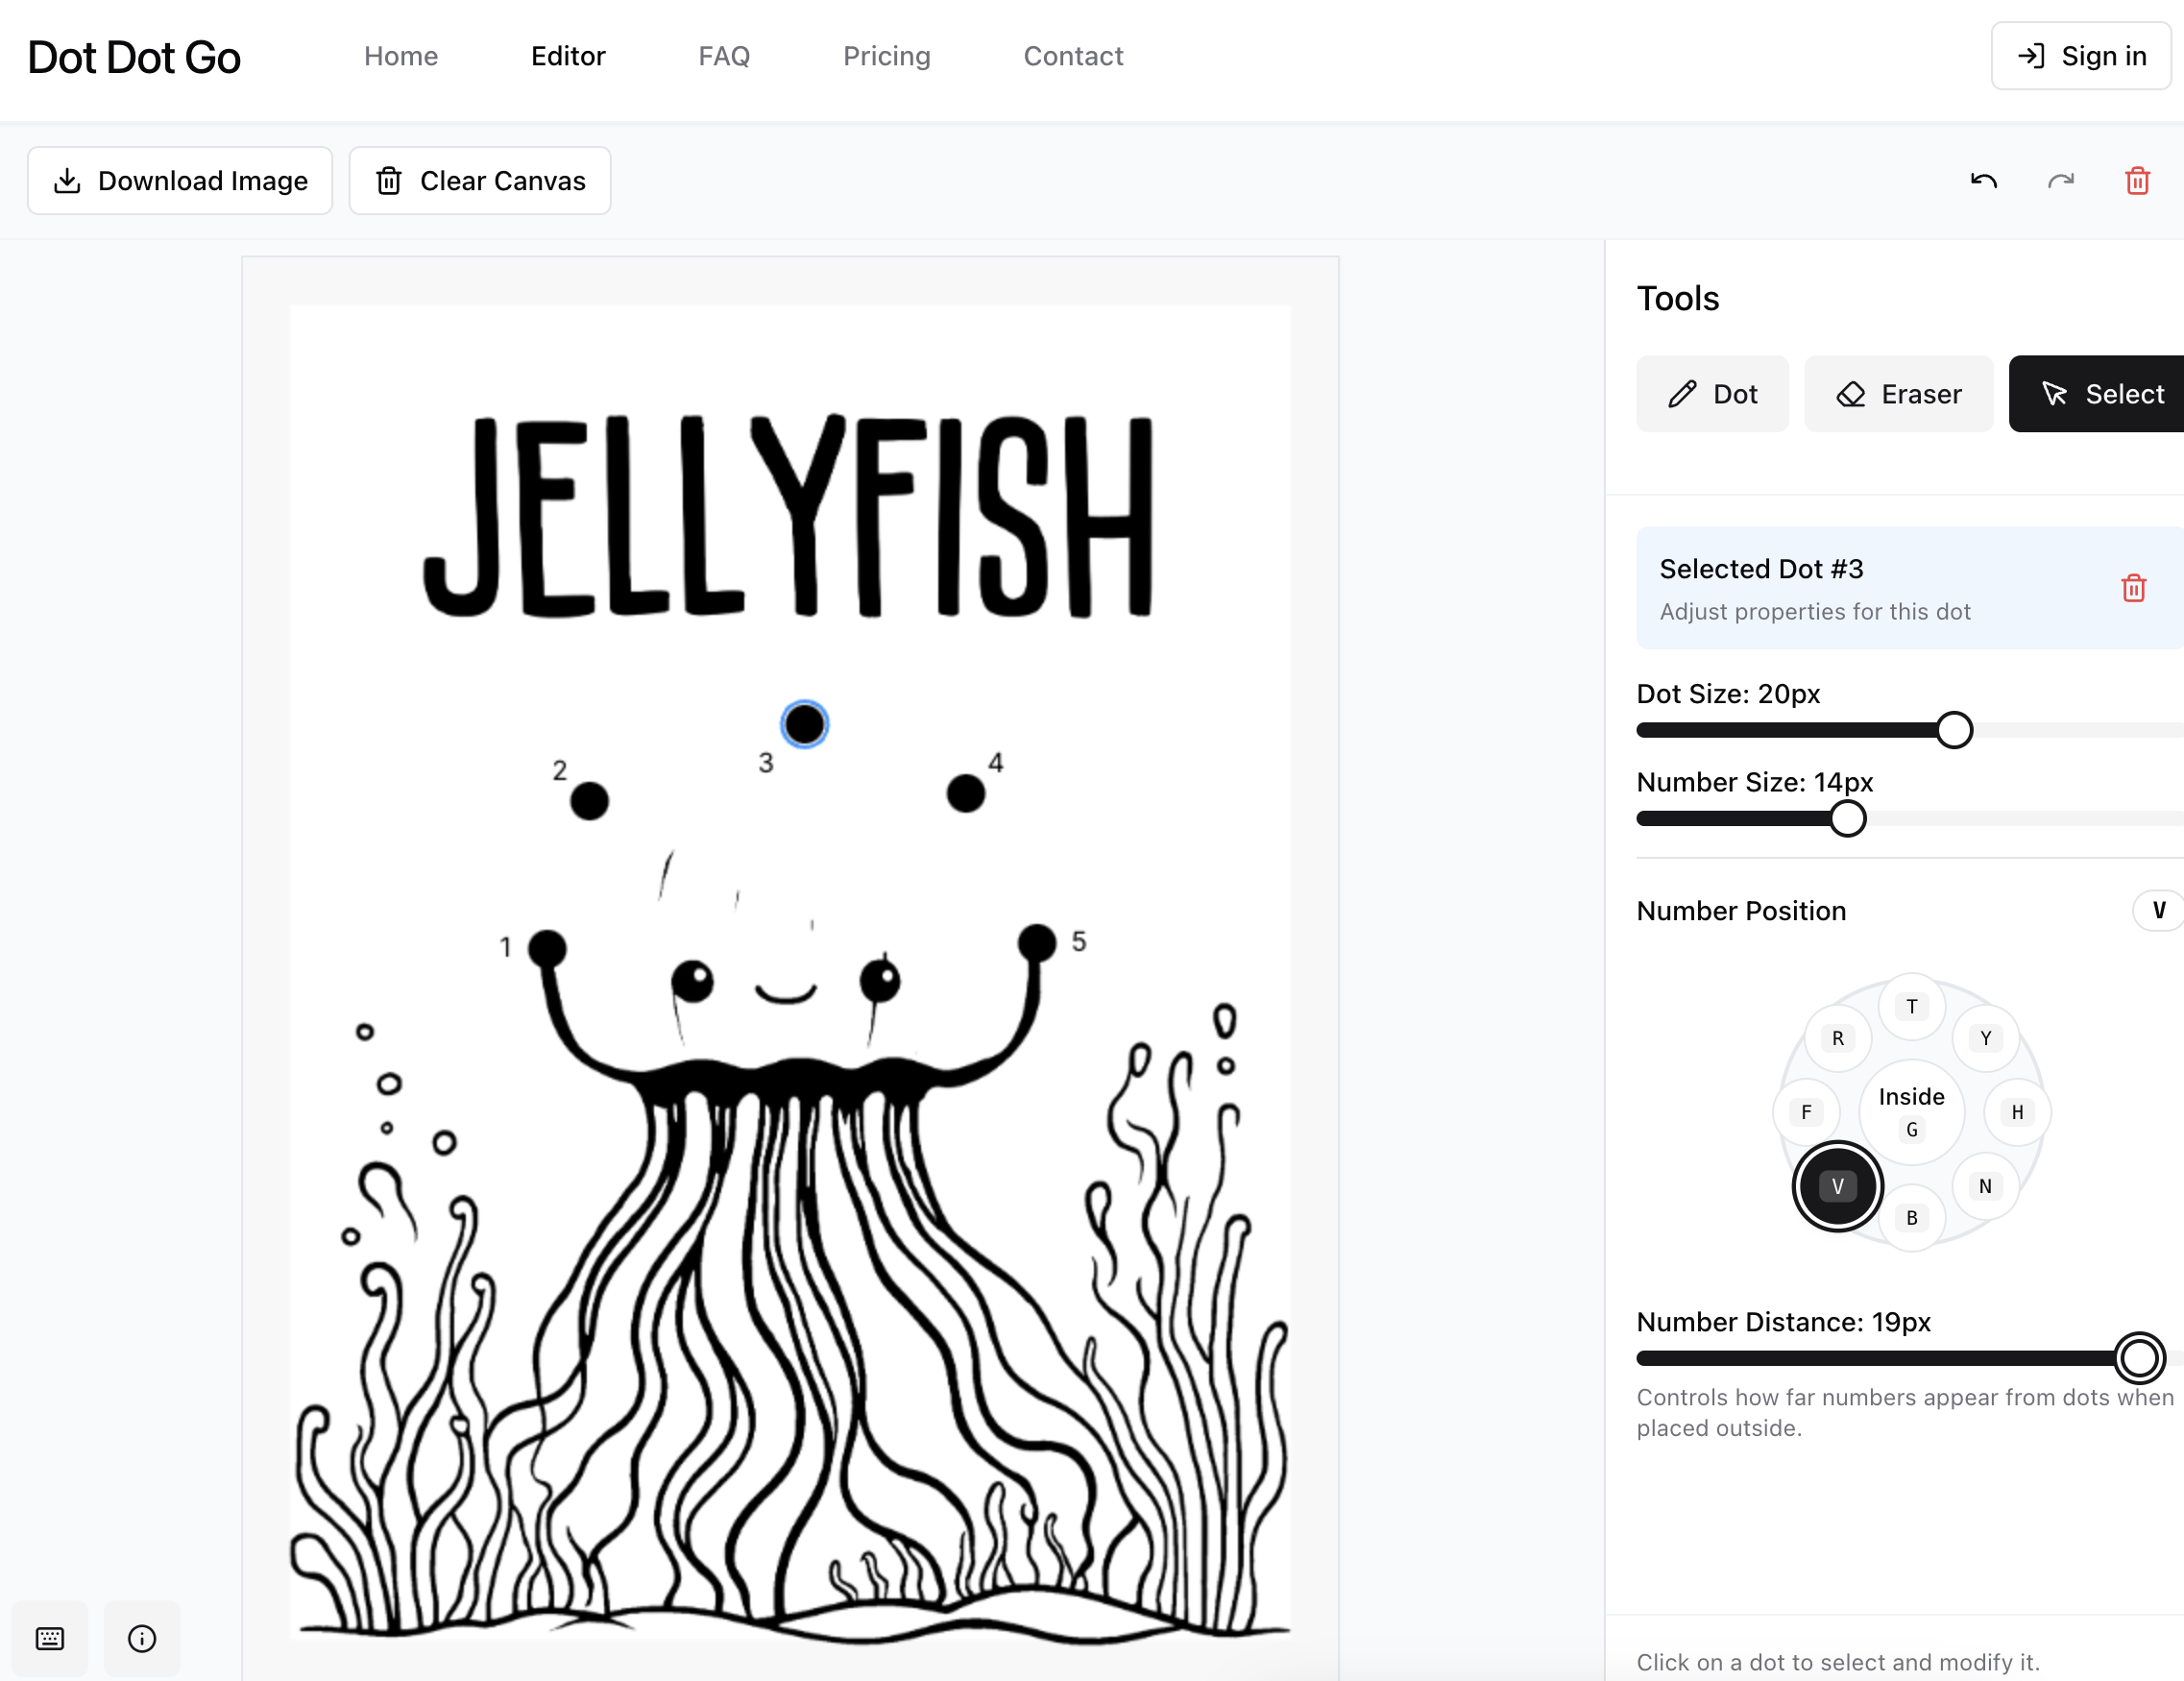Choose the H number position
Image resolution: width=2184 pixels, height=1681 pixels.
(x=2017, y=1111)
